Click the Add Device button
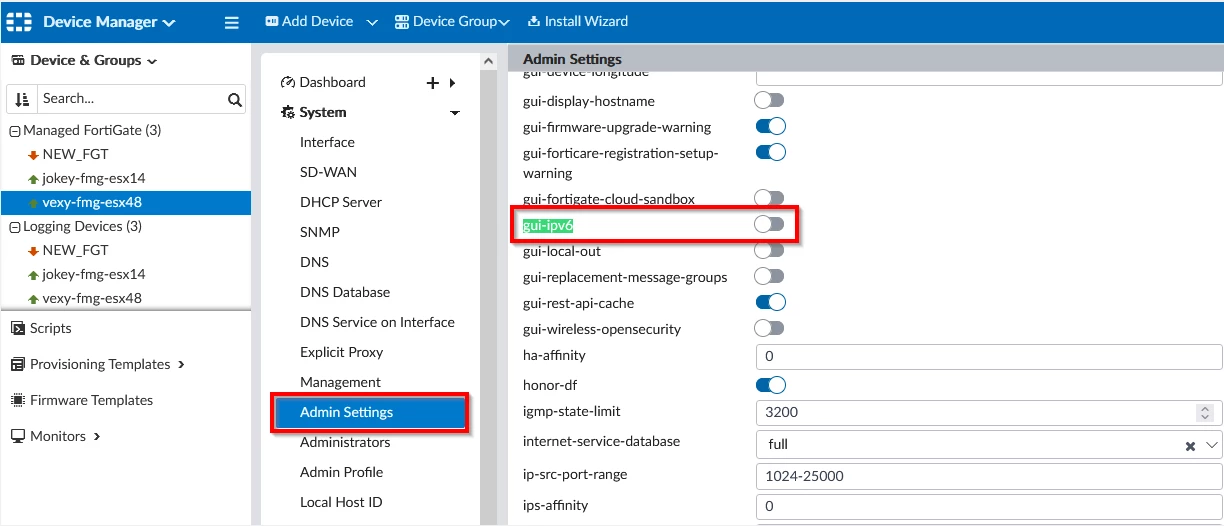 (x=310, y=21)
